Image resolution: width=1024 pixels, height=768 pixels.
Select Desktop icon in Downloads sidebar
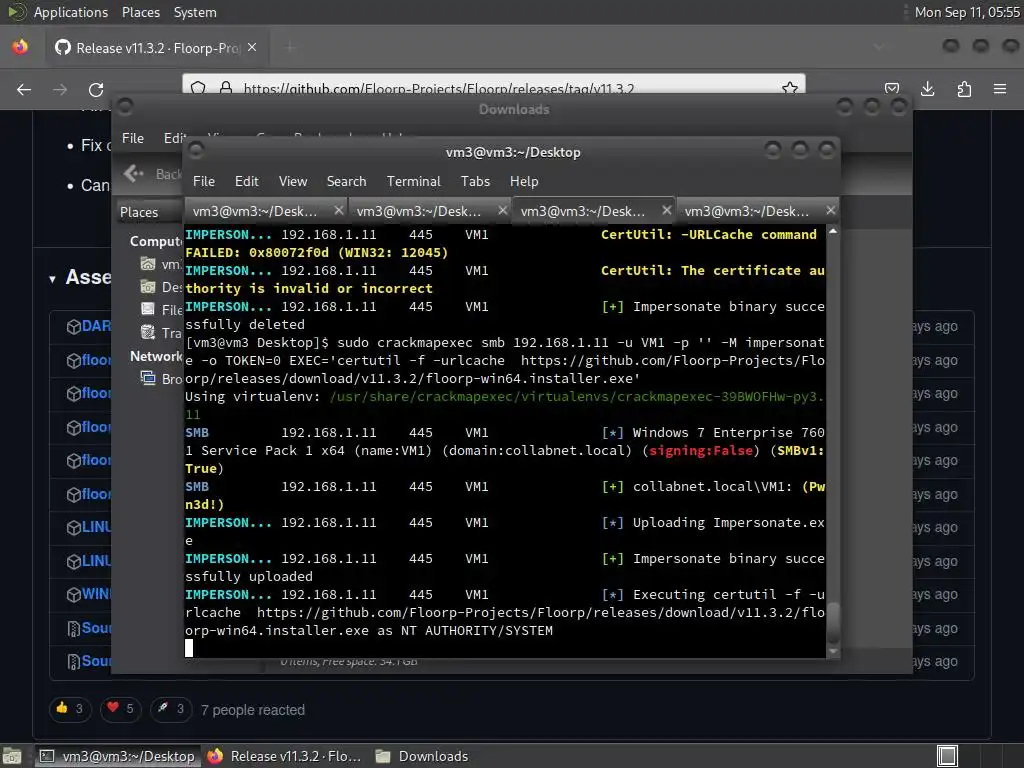148,287
